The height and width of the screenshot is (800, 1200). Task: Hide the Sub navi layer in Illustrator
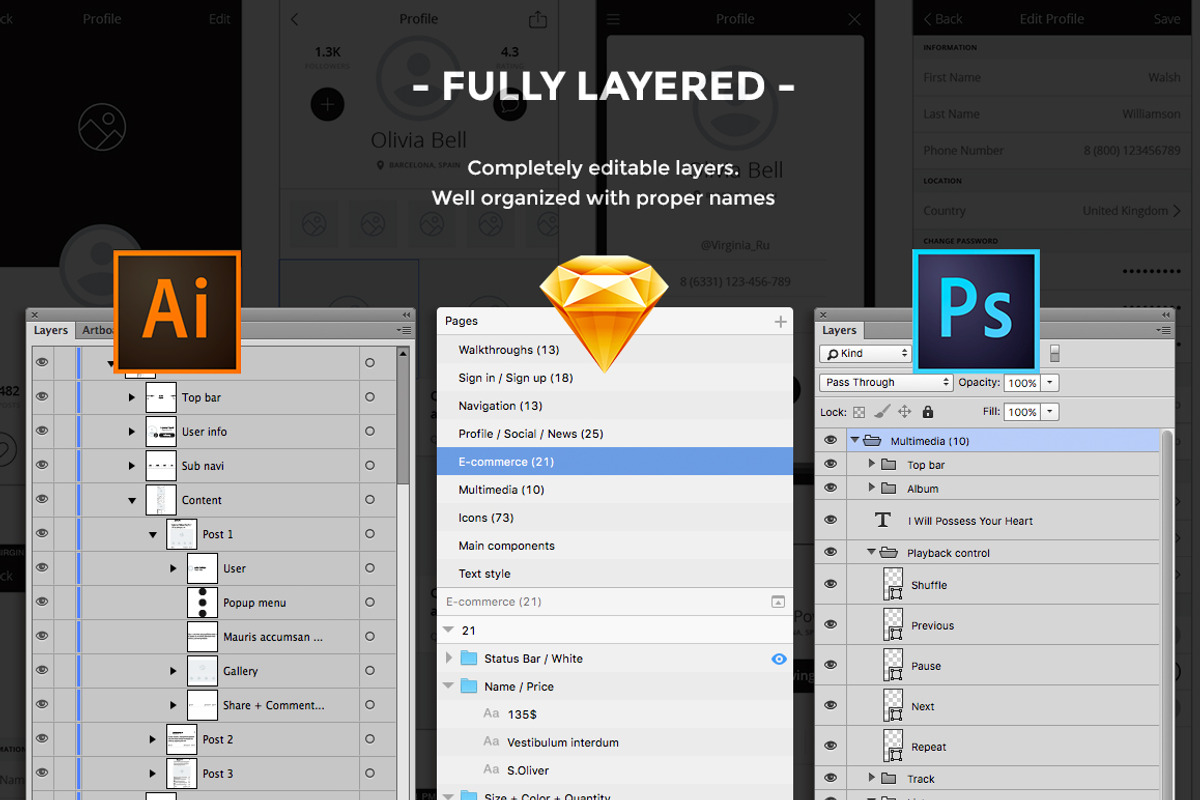pos(42,465)
